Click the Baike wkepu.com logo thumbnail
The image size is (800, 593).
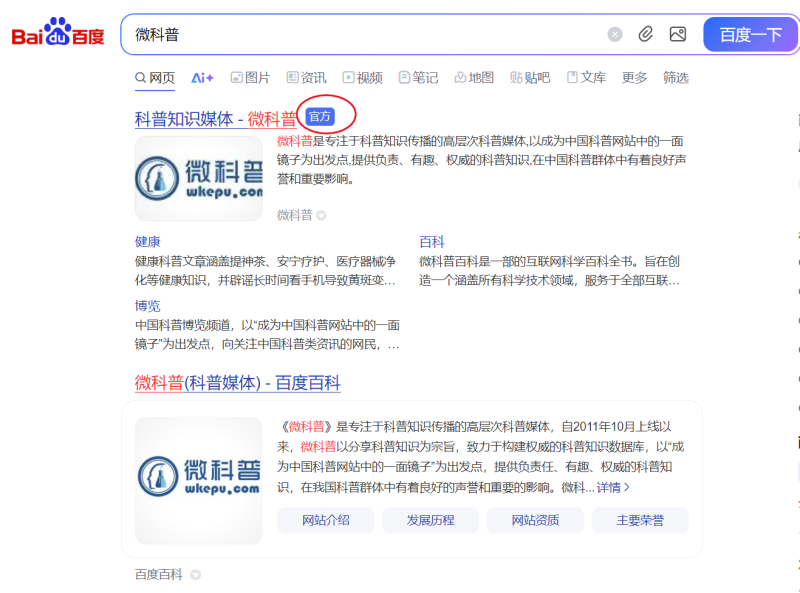[199, 480]
